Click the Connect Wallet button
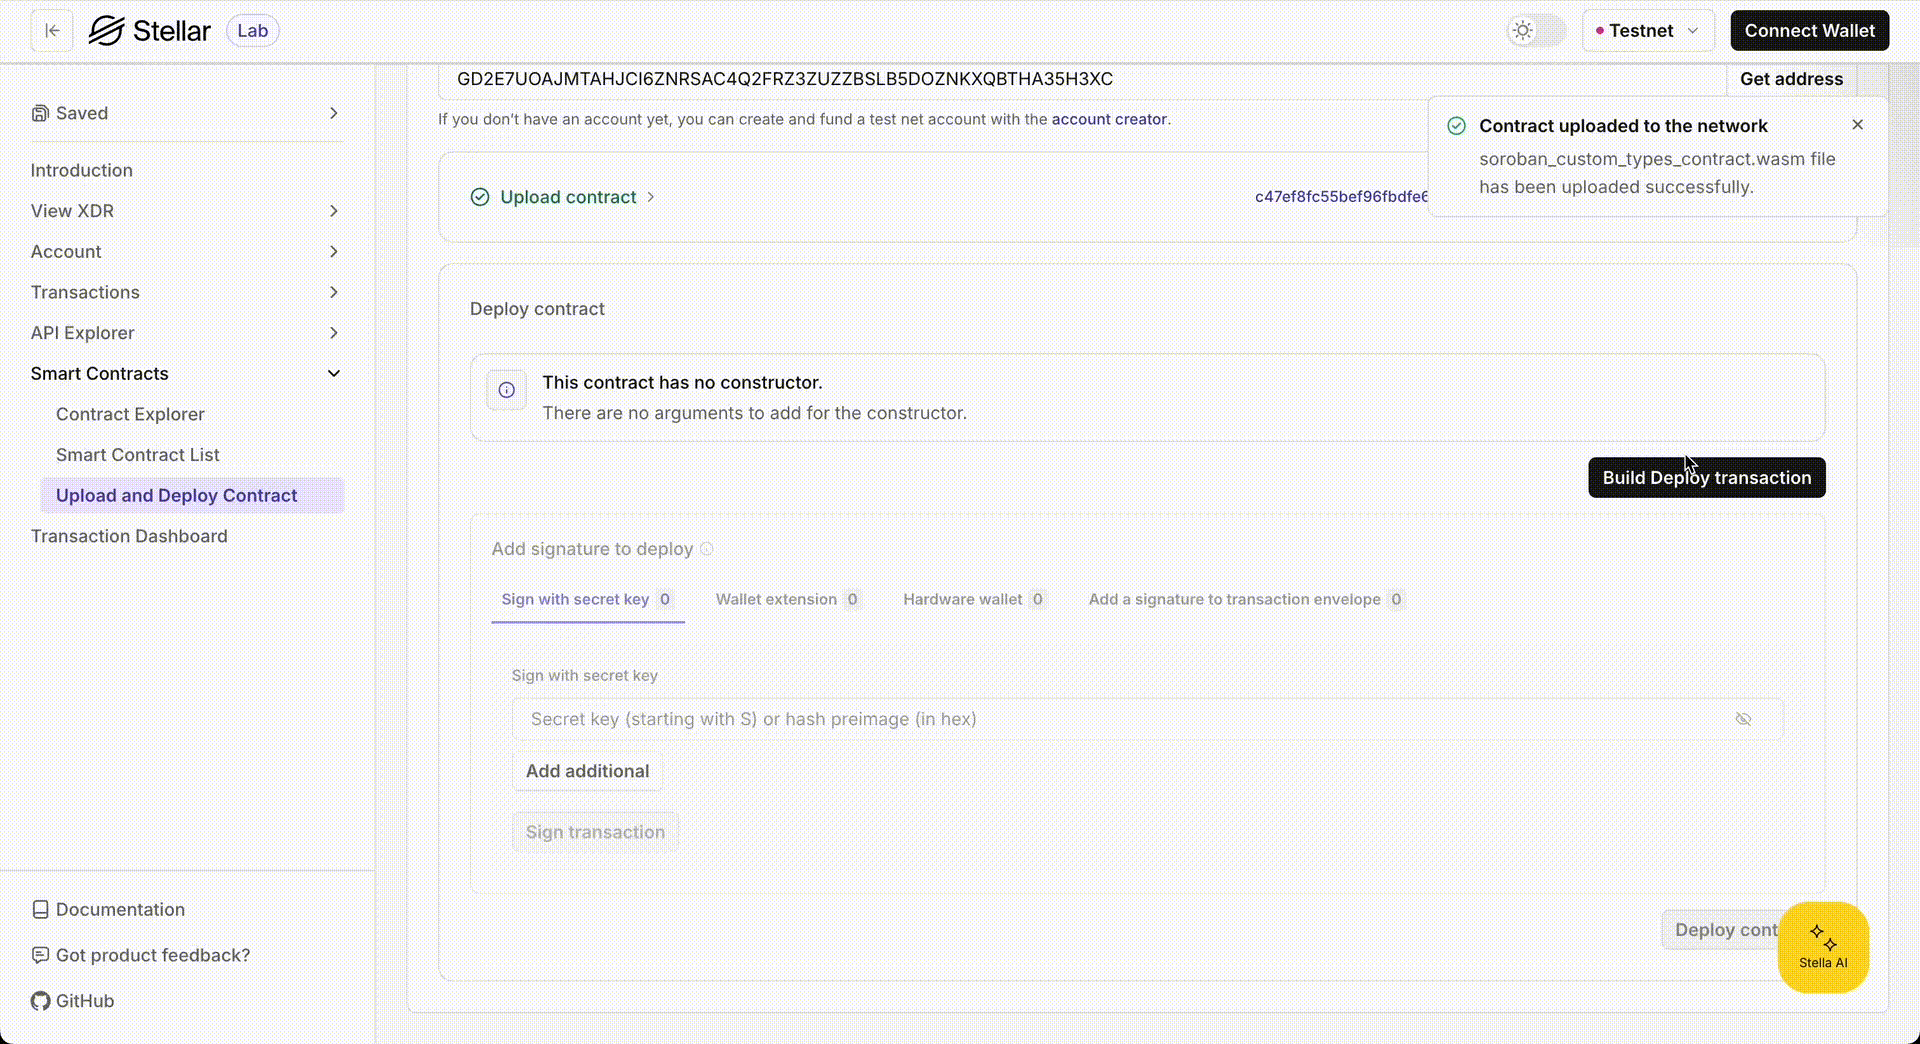1920x1044 pixels. tap(1808, 30)
